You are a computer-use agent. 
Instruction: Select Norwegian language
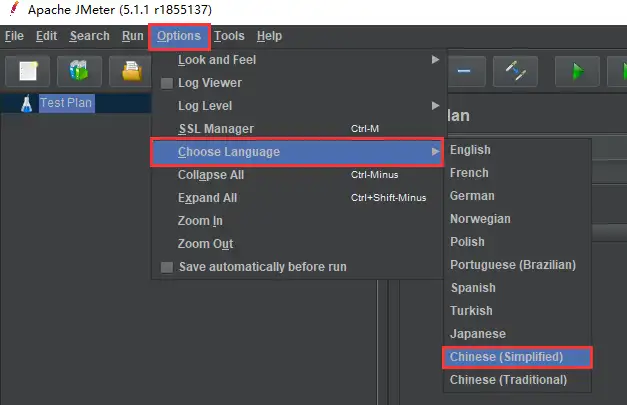[x=517, y=219]
